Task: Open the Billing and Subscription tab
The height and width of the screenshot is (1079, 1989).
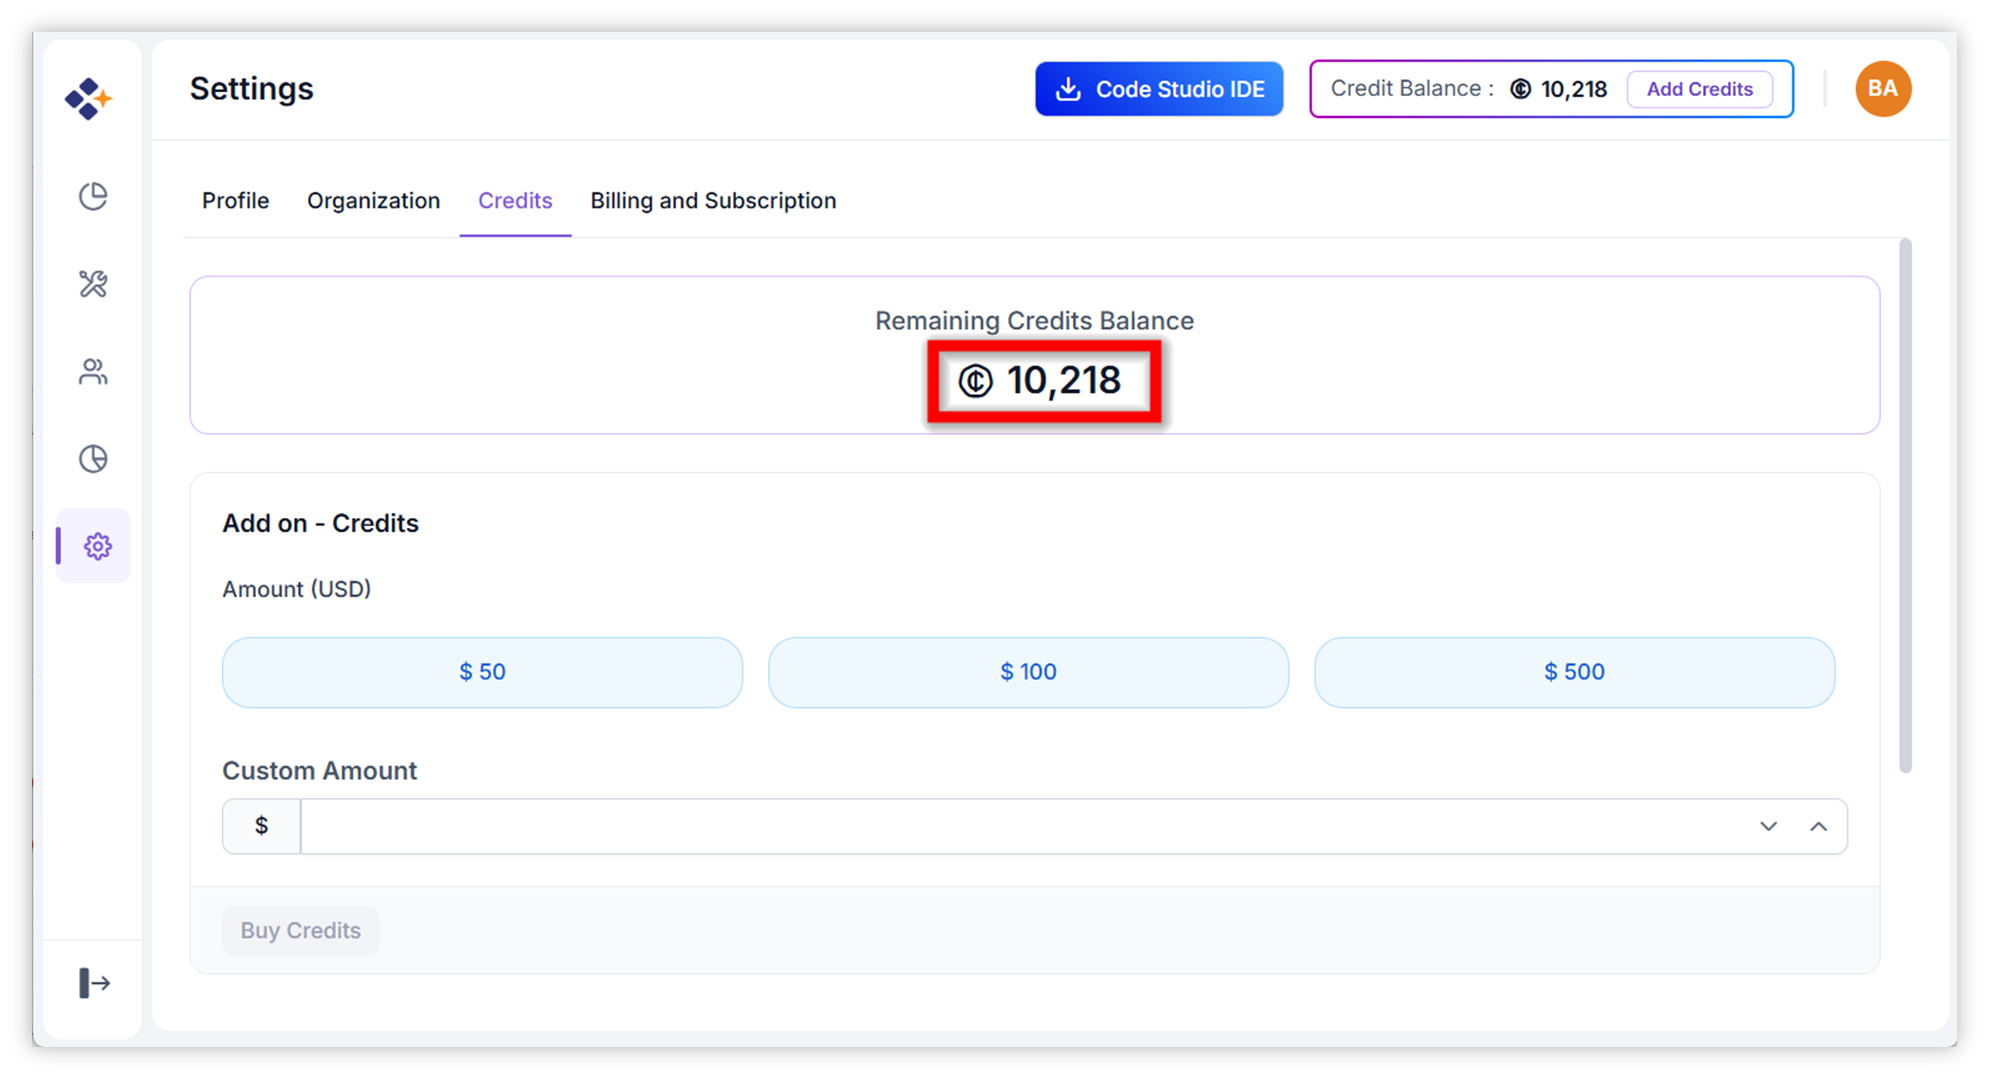Action: [x=712, y=201]
